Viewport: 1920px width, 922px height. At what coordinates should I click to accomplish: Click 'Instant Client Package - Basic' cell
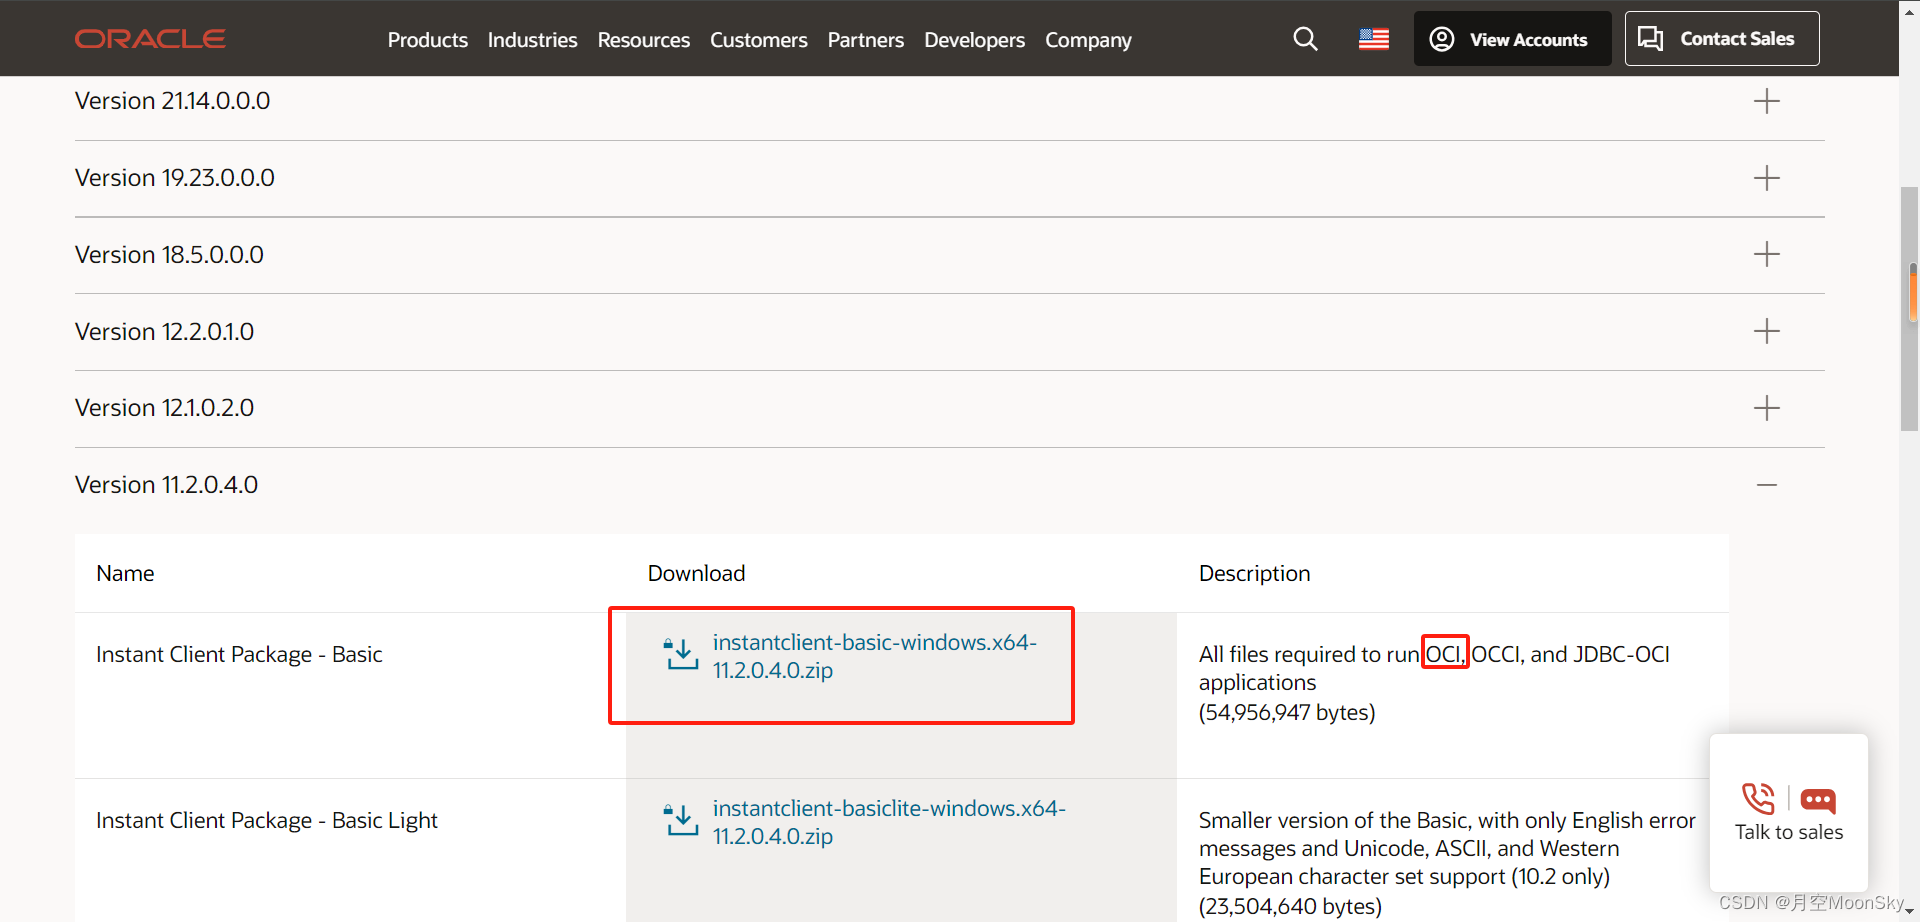pos(239,654)
